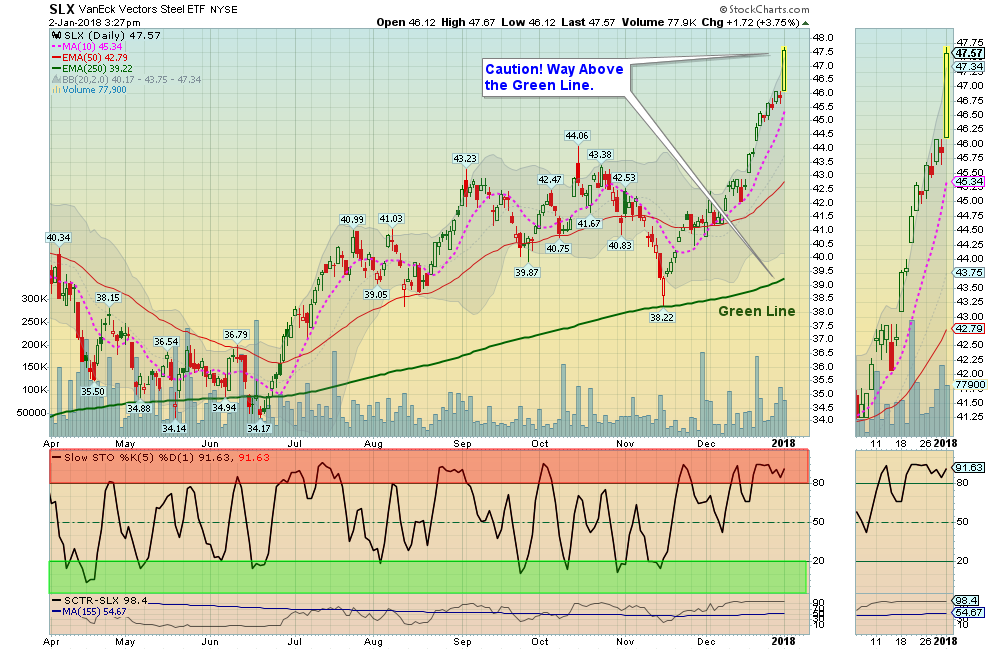Click the 44.06 price peak label
The height and width of the screenshot is (650, 1000).
pos(577,135)
